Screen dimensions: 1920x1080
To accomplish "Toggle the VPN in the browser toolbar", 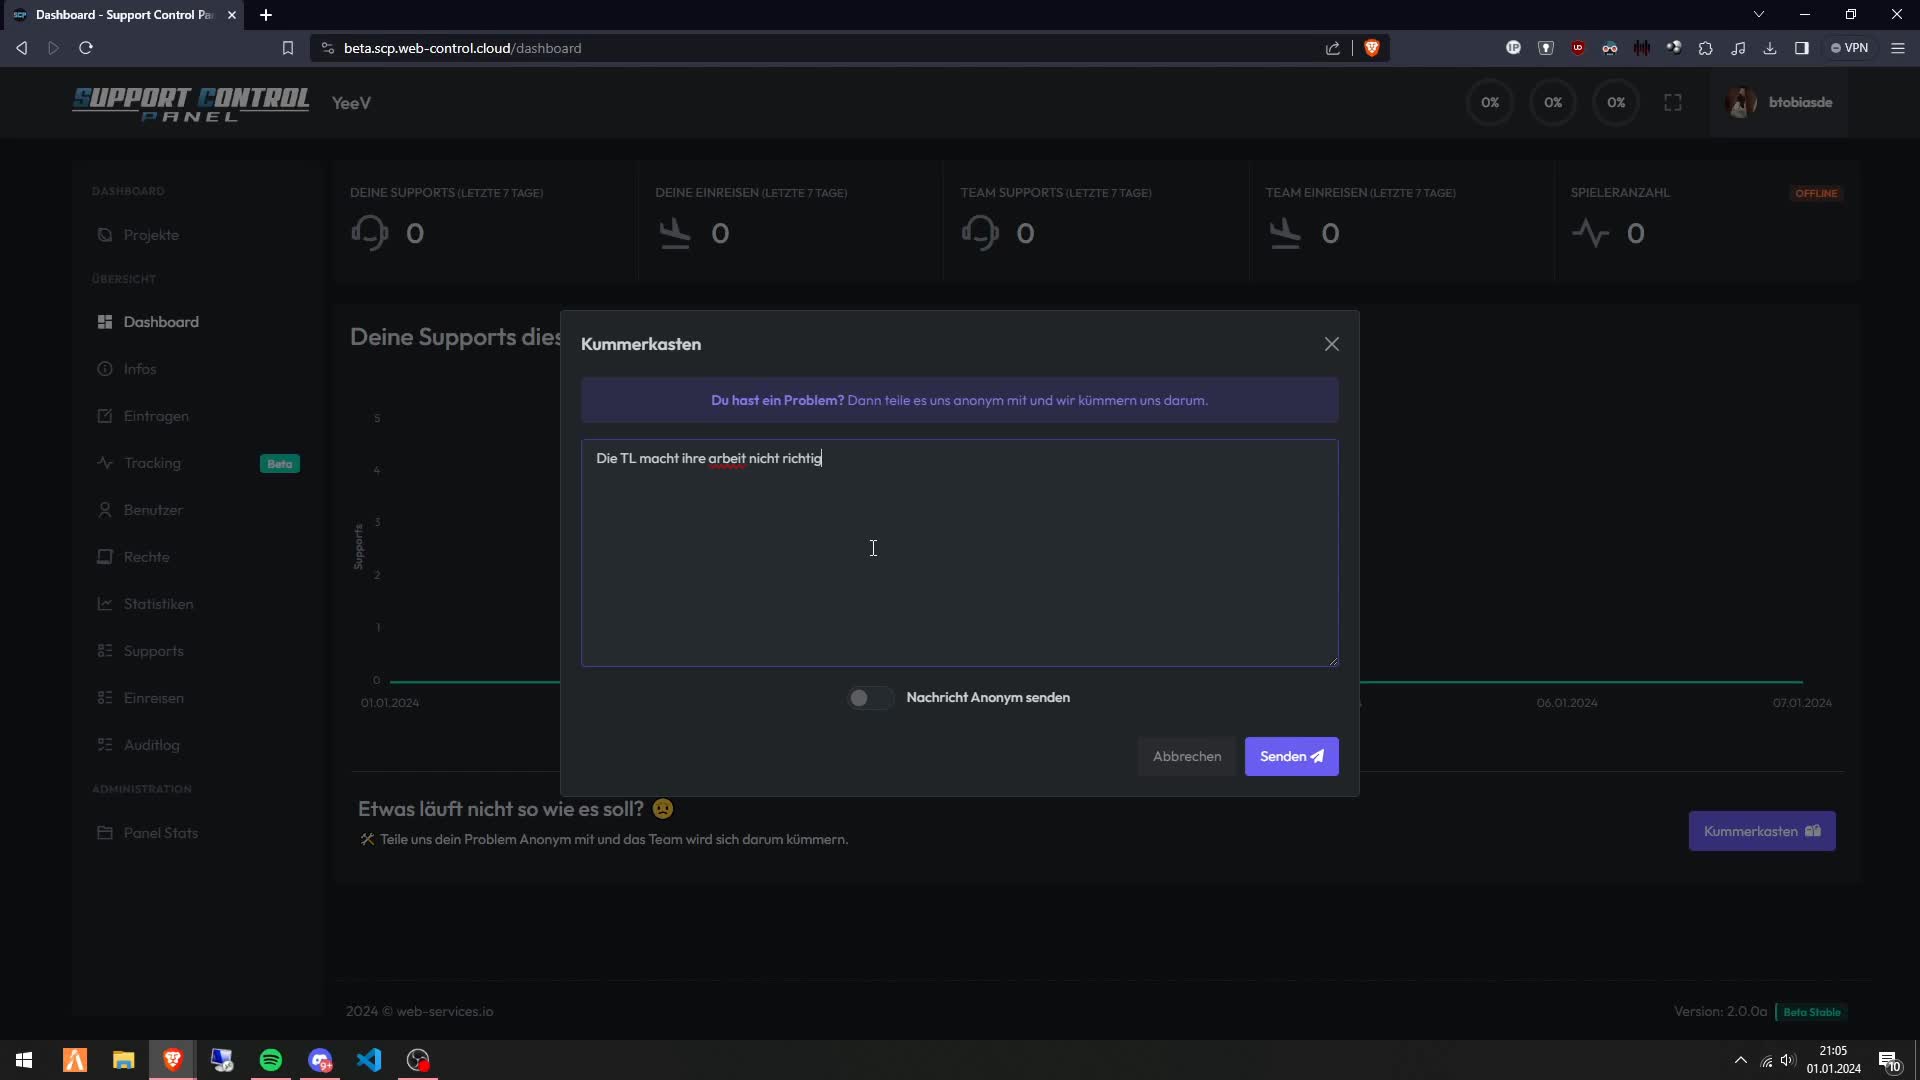I will (x=1850, y=47).
